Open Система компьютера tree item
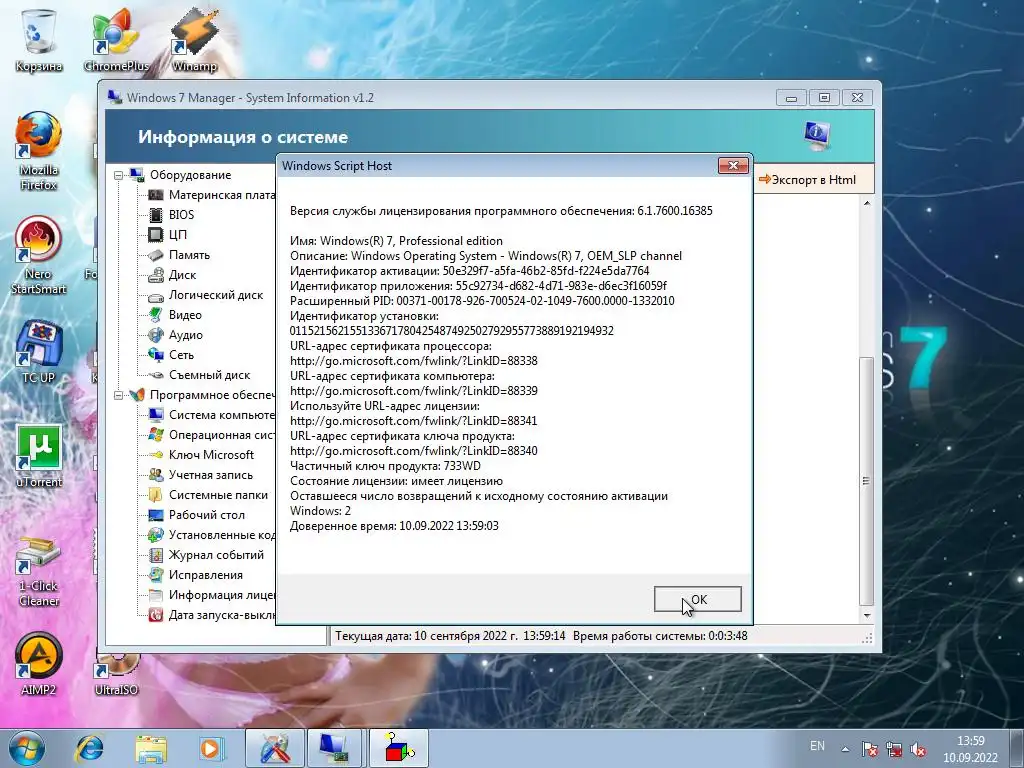The image size is (1024, 768). (x=221, y=415)
